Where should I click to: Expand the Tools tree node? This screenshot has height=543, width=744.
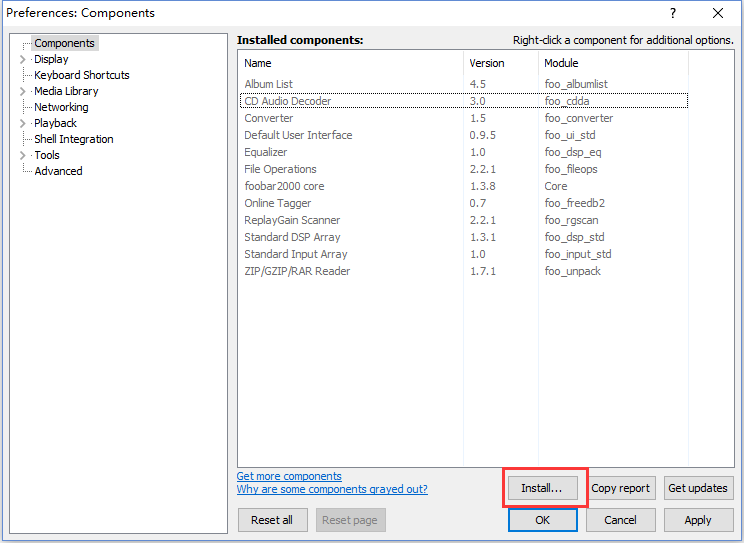22,155
